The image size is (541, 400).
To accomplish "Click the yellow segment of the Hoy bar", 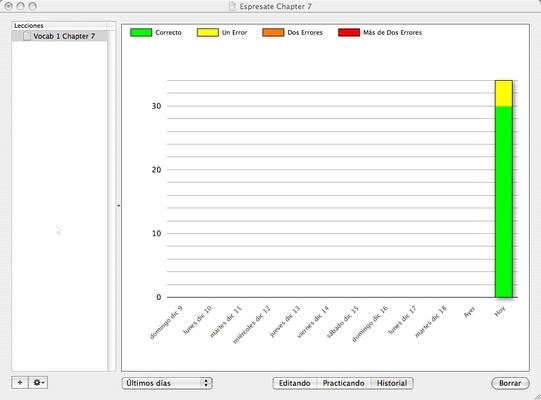I will pyautogui.click(x=504, y=94).
